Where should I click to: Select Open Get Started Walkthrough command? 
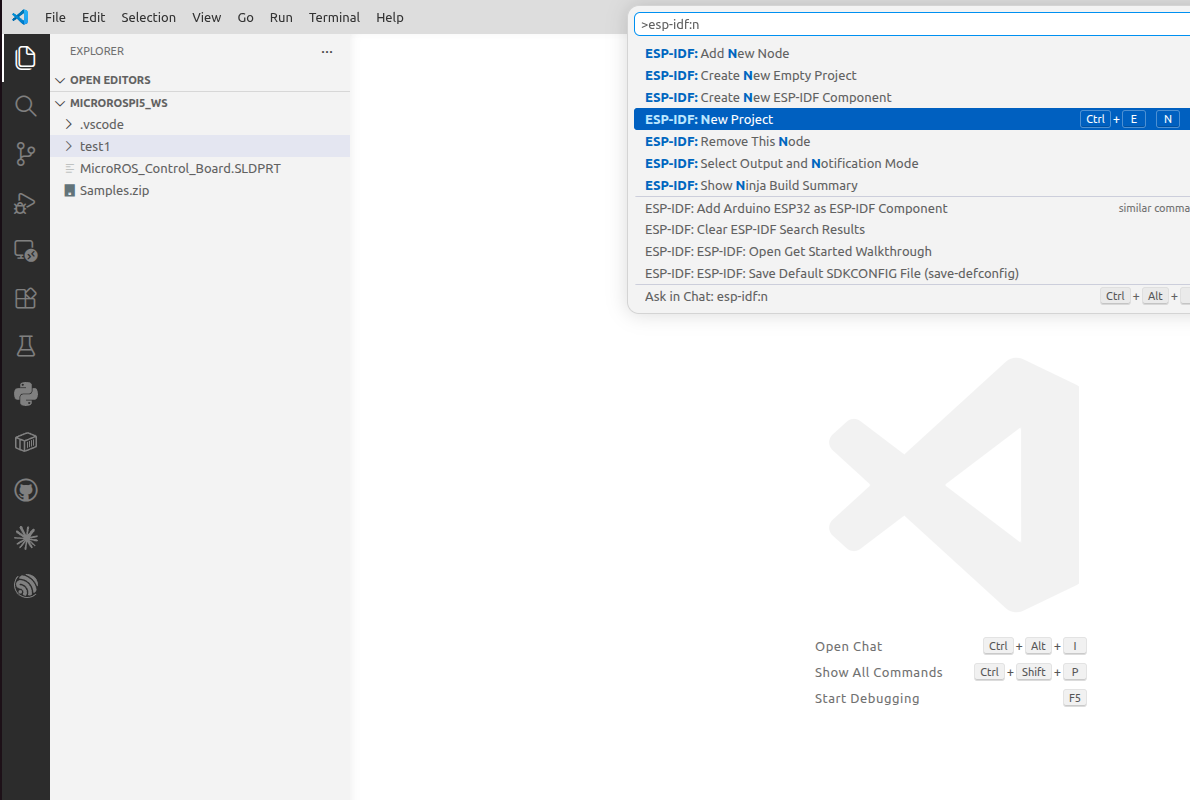click(x=911, y=251)
